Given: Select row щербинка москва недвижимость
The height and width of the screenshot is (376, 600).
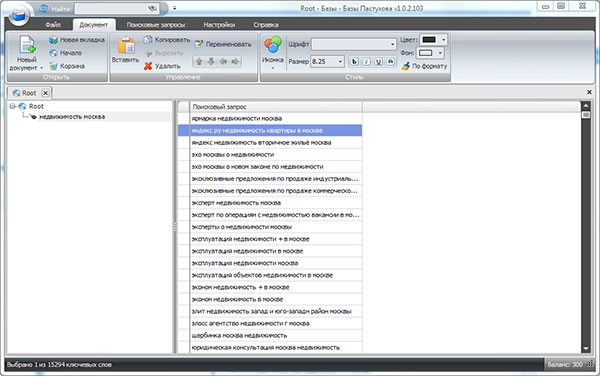Looking at the screenshot, I should coord(276,335).
